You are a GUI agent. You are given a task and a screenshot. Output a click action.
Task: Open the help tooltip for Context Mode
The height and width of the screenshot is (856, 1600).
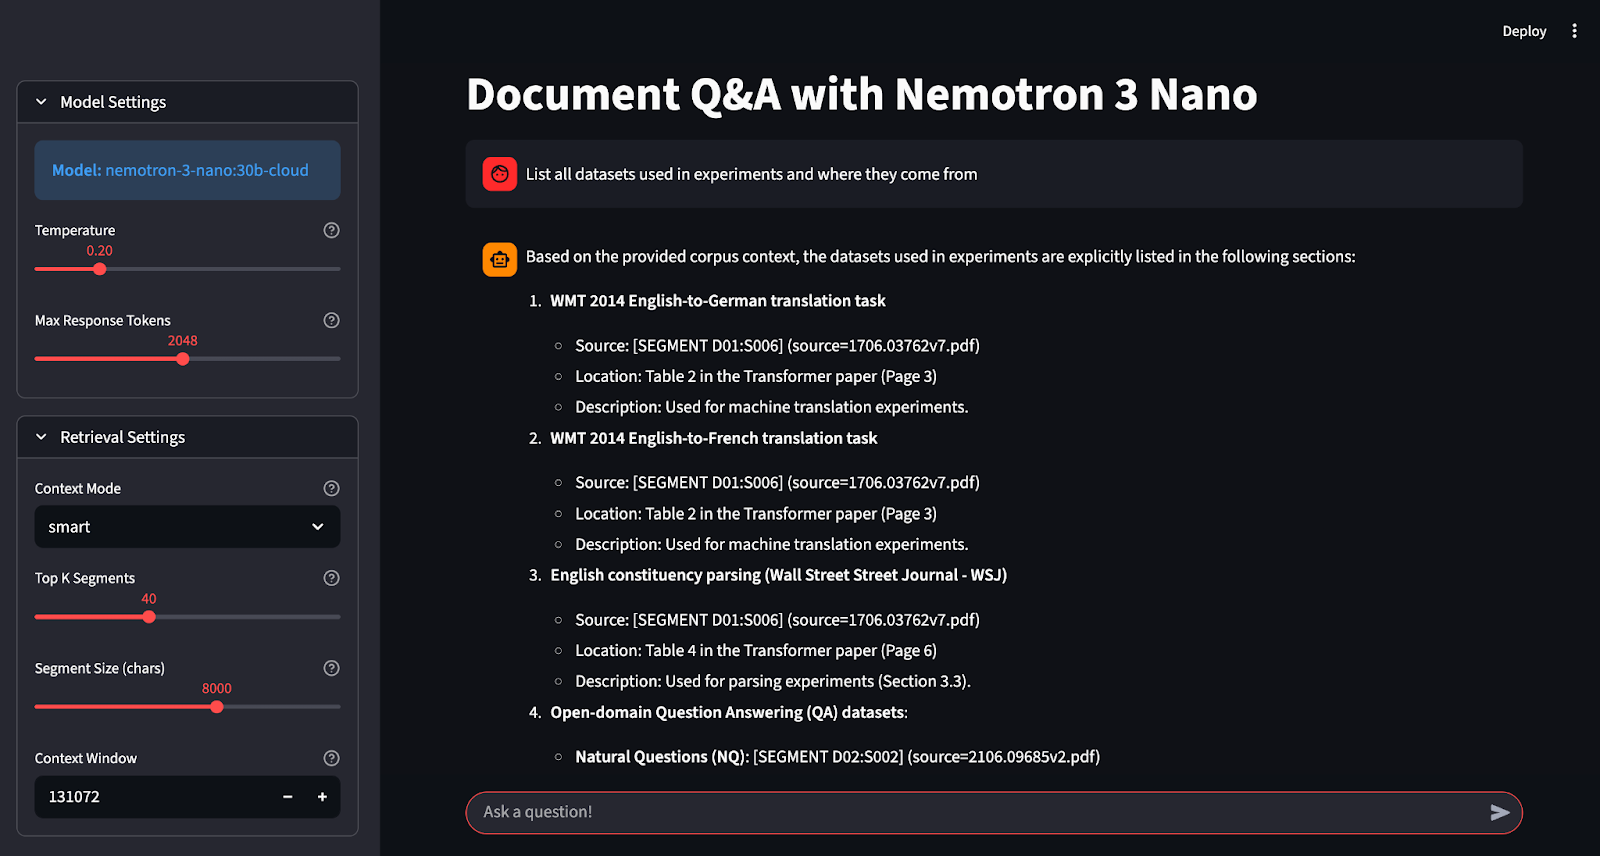pos(331,488)
